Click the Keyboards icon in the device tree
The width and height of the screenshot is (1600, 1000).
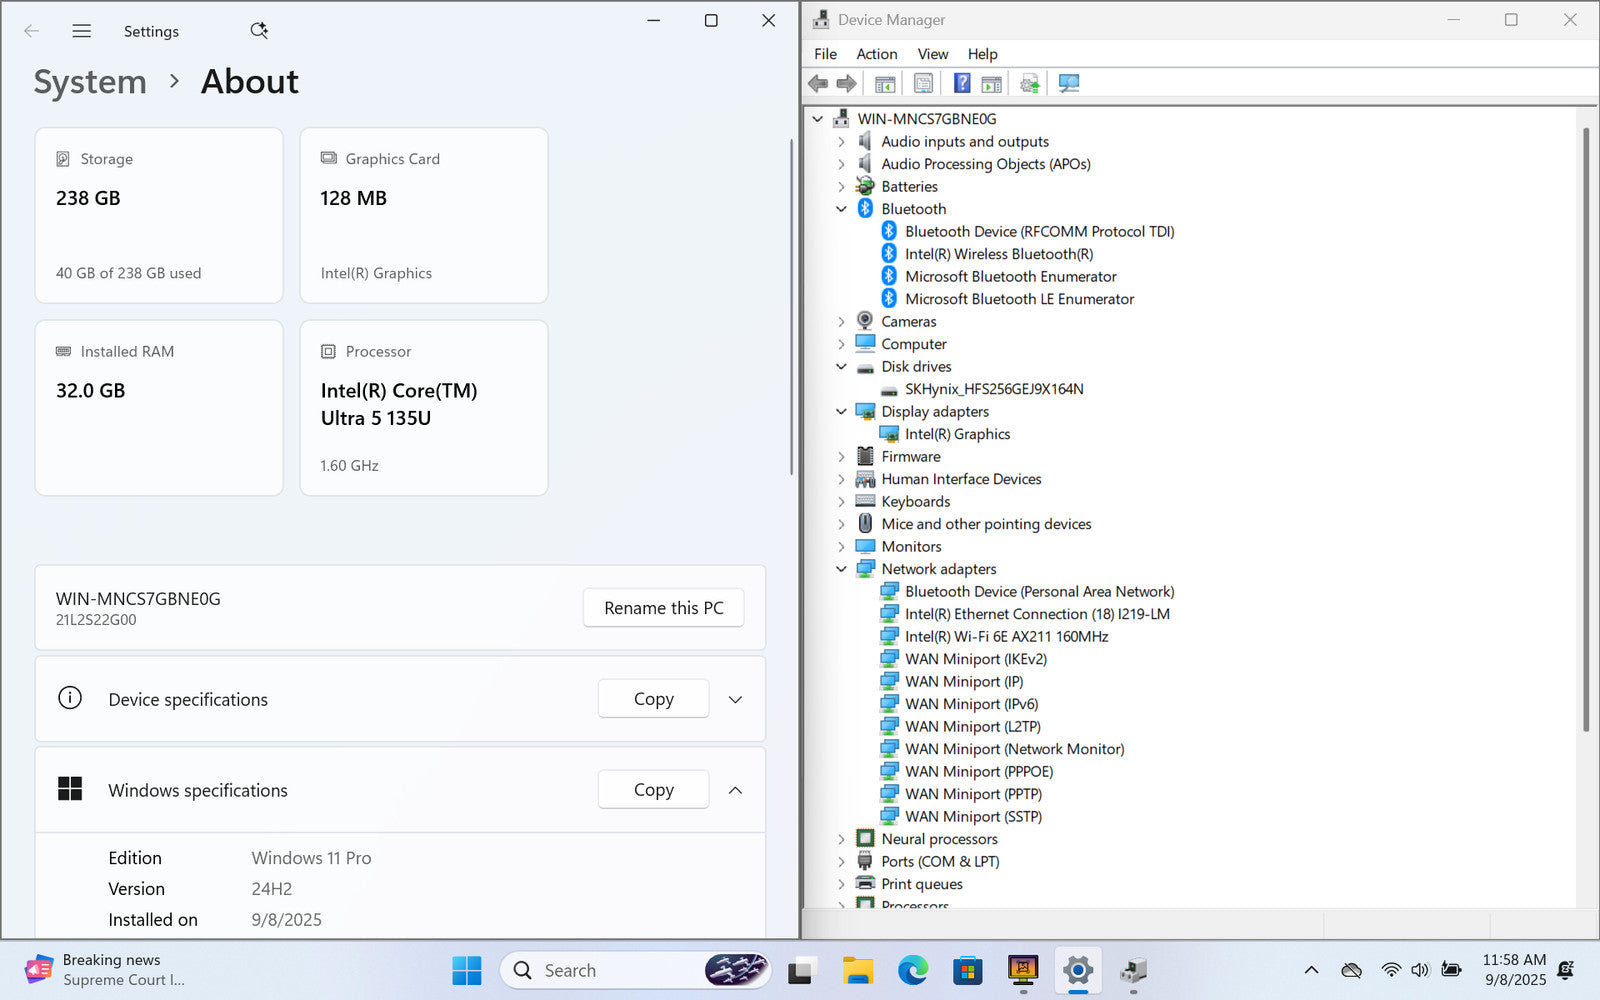(865, 501)
